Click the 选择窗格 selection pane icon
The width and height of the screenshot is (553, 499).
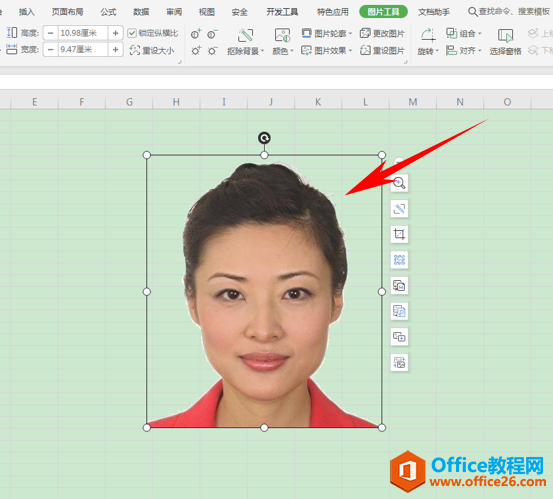tap(505, 42)
